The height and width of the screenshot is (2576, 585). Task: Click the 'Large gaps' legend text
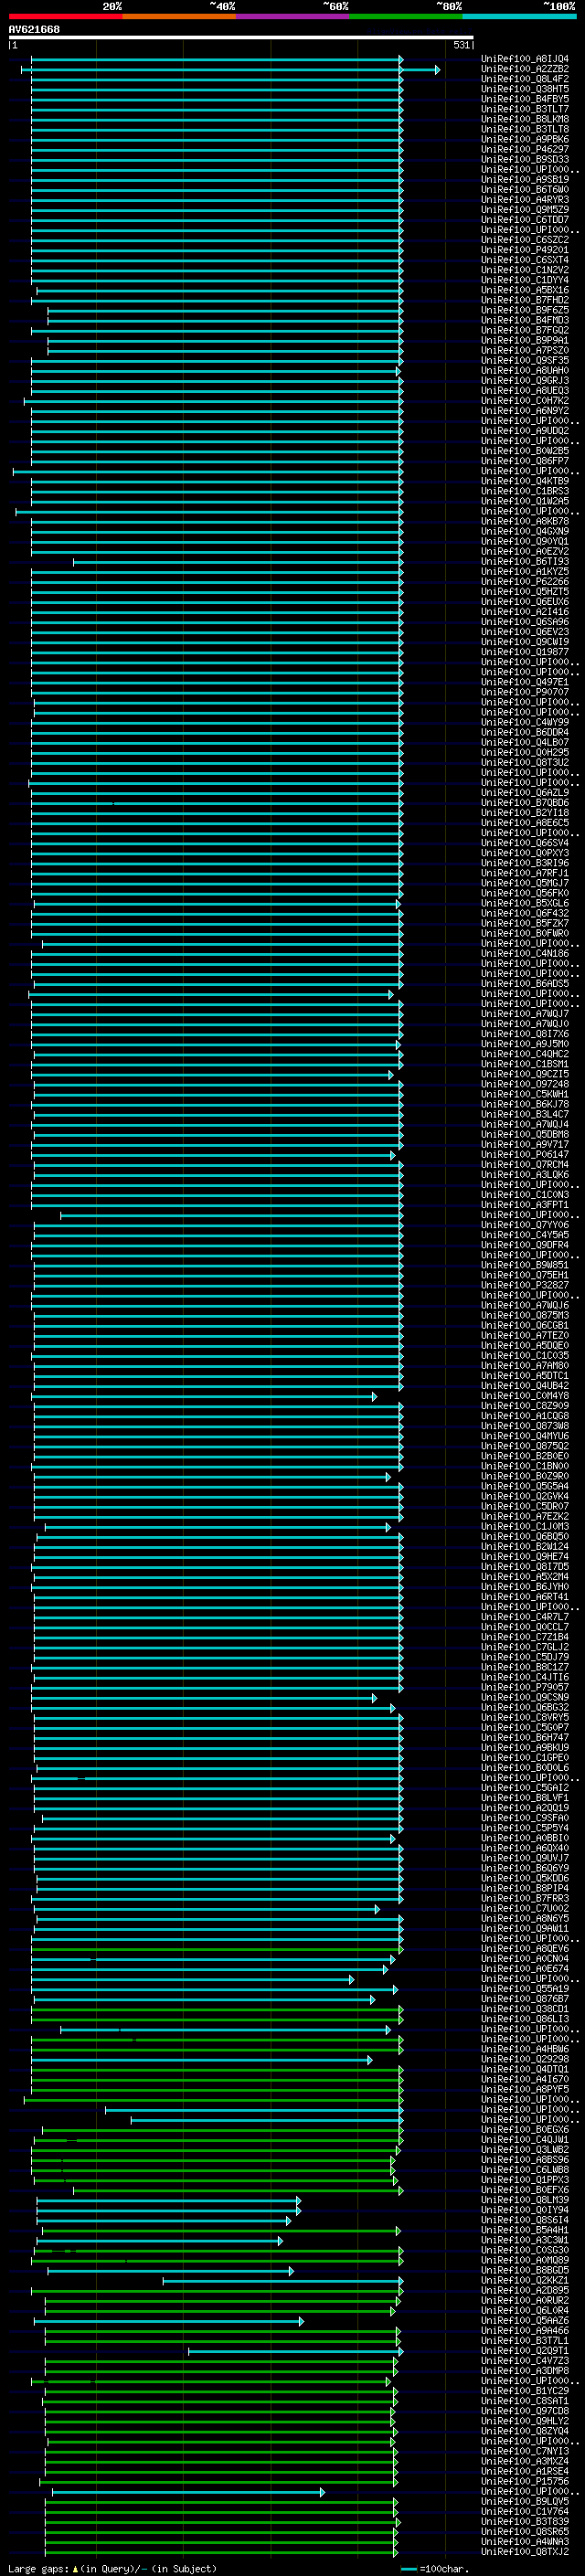[38, 2569]
